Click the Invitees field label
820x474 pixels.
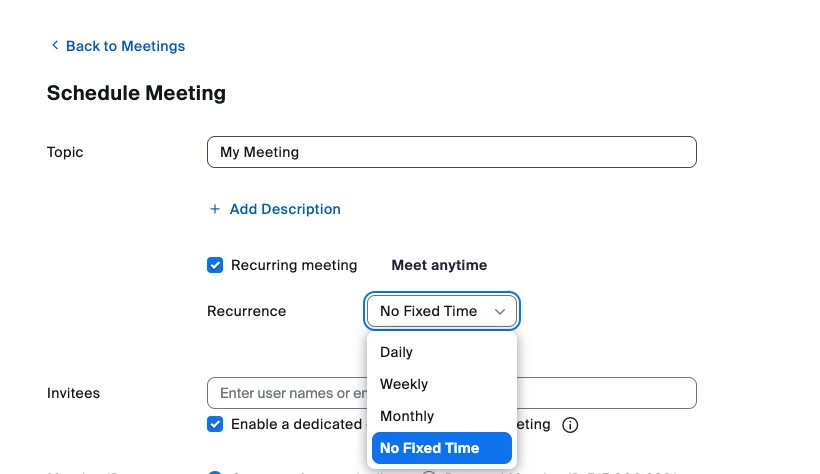tap(73, 393)
